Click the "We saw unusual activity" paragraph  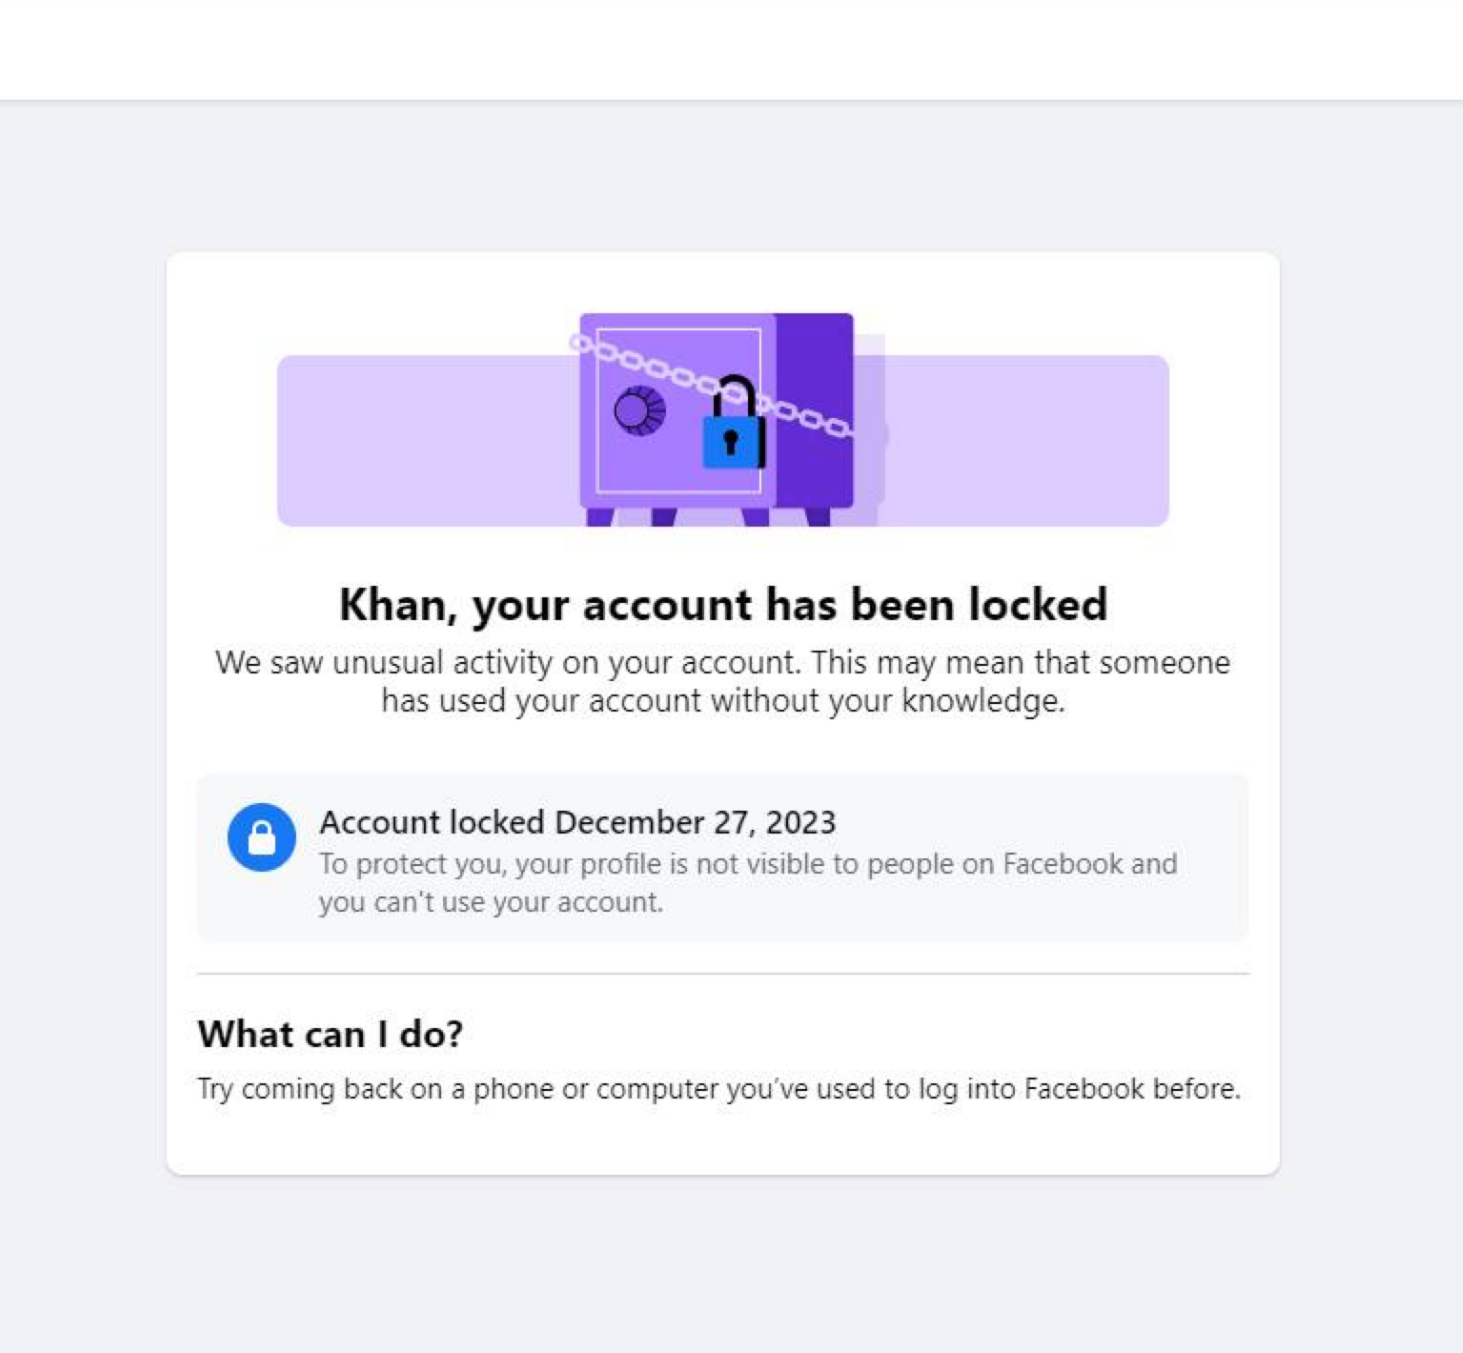(x=723, y=681)
